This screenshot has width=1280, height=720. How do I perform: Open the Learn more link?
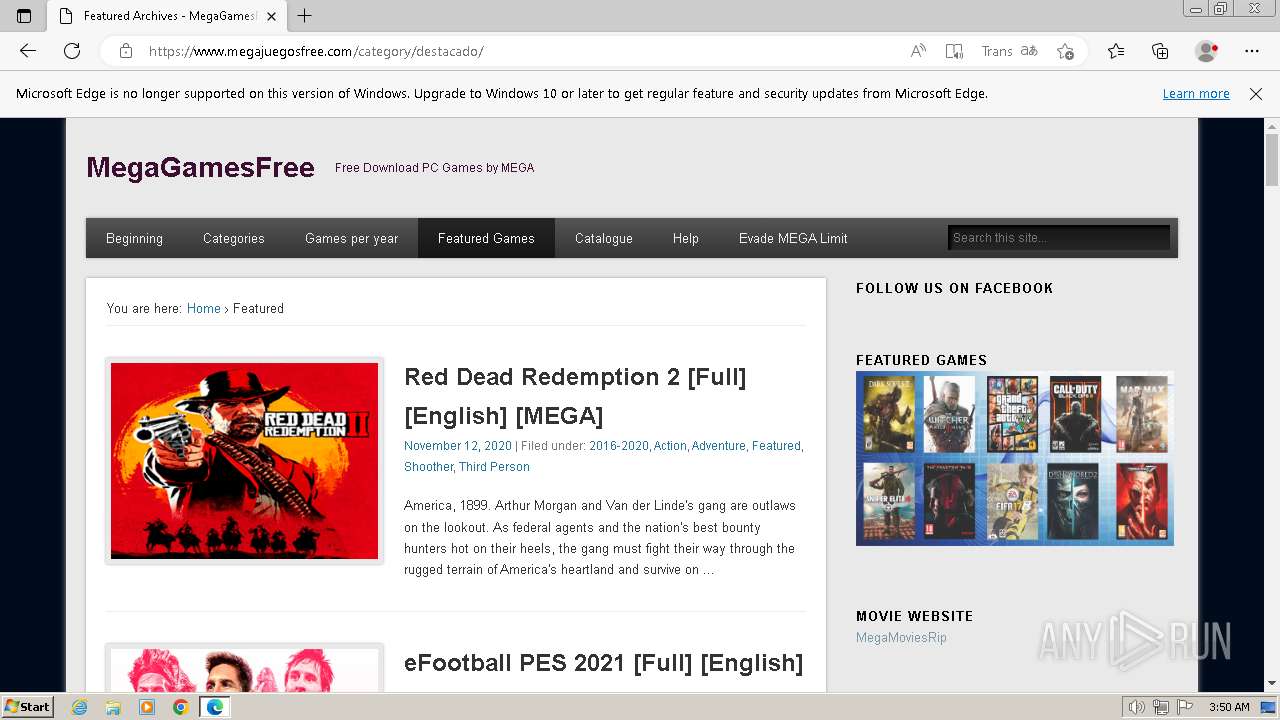(x=1196, y=93)
